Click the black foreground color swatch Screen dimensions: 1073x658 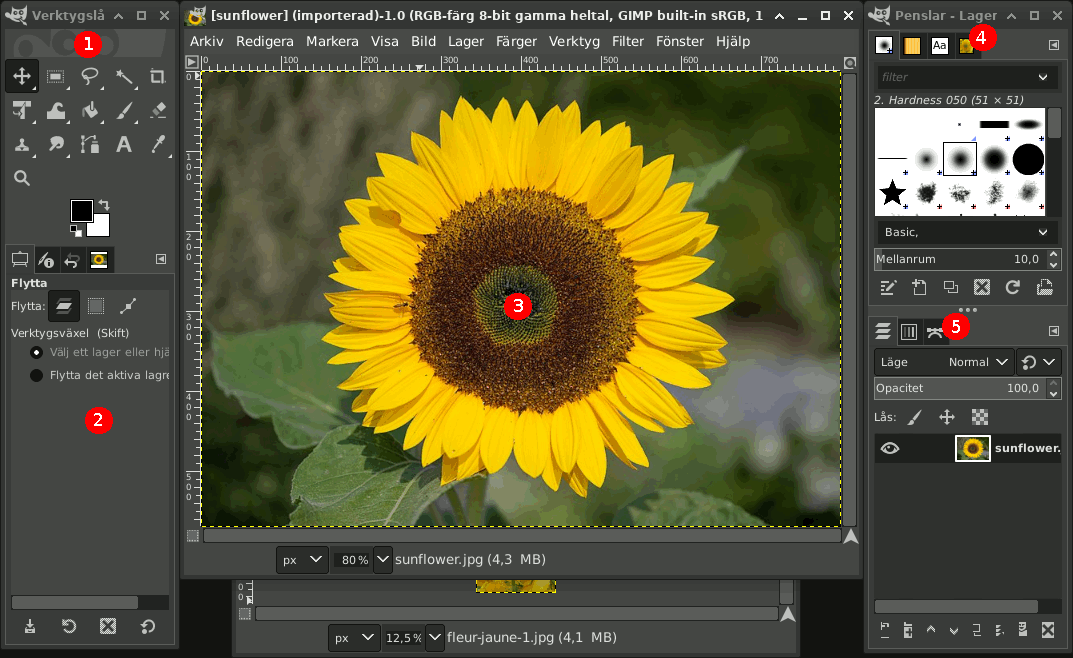[81, 210]
